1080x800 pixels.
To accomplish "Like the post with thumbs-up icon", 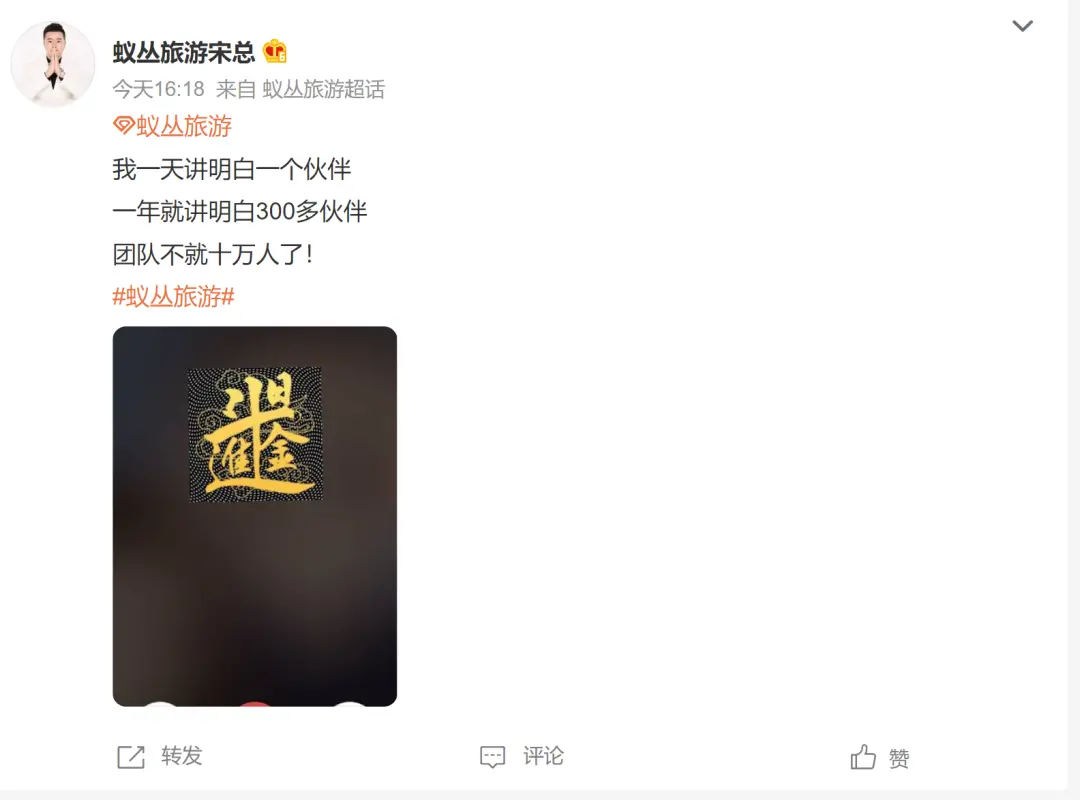I will click(862, 757).
